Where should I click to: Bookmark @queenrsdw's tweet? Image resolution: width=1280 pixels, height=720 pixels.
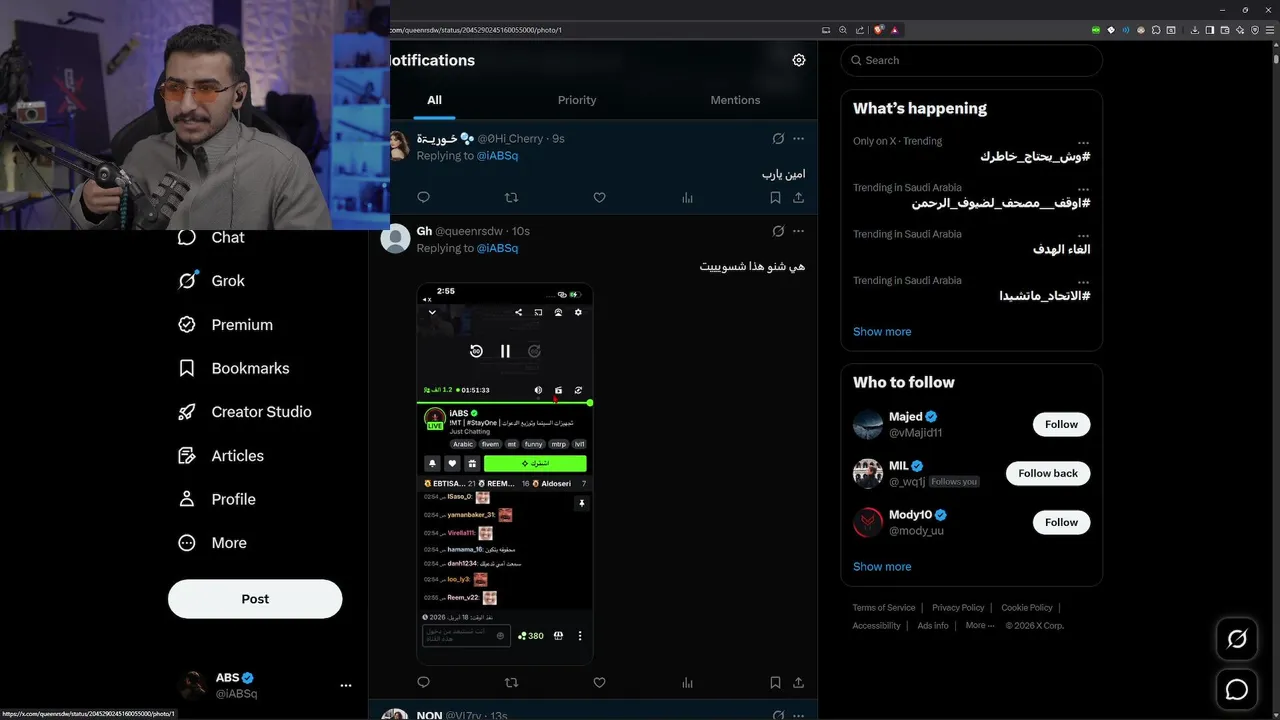775,683
